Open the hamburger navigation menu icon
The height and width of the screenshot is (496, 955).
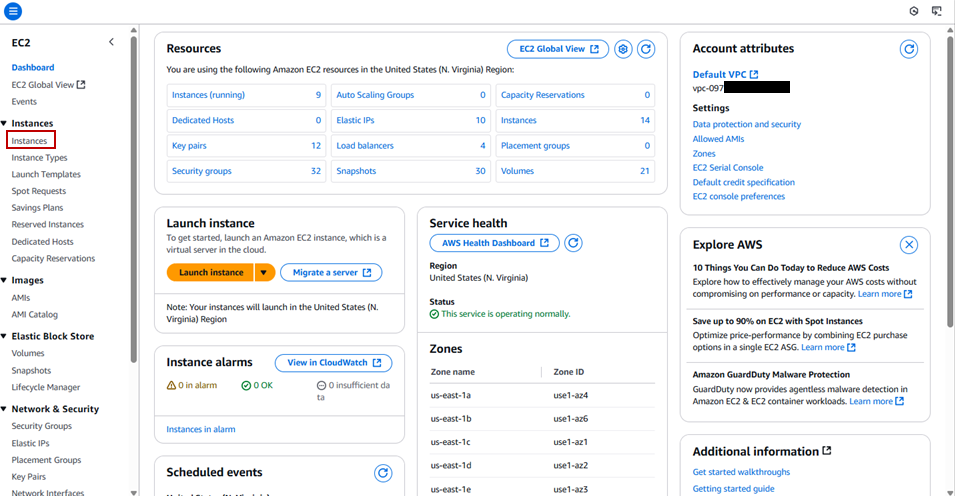click(13, 11)
